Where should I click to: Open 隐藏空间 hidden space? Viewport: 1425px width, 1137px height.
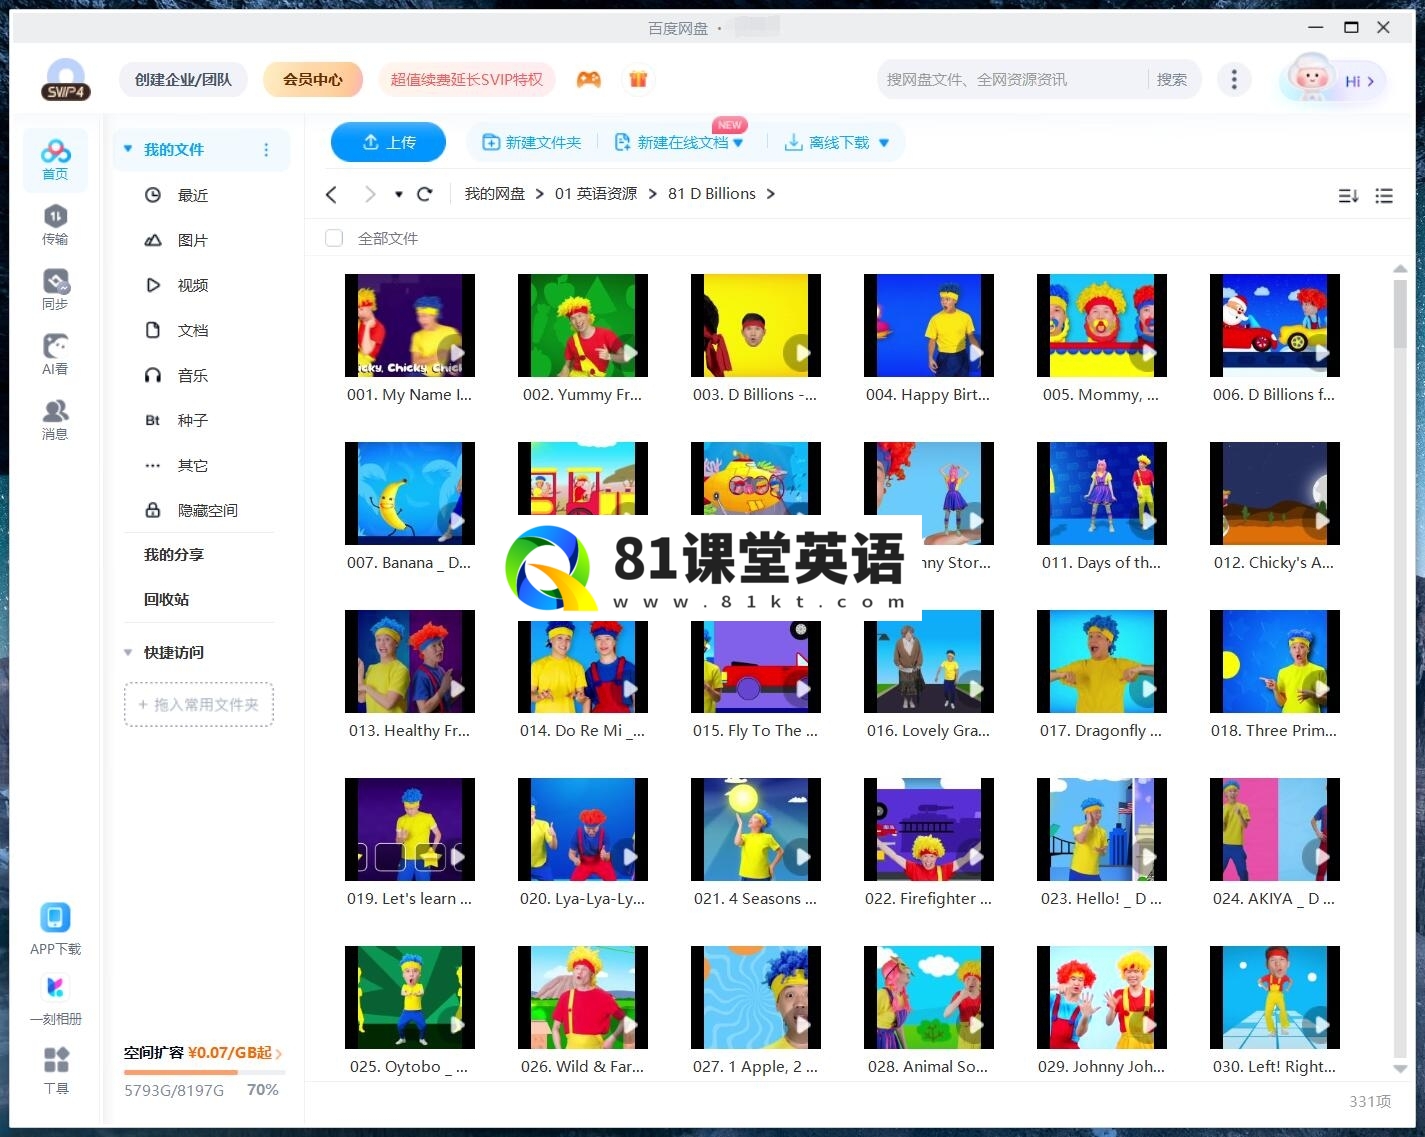pyautogui.click(x=208, y=510)
